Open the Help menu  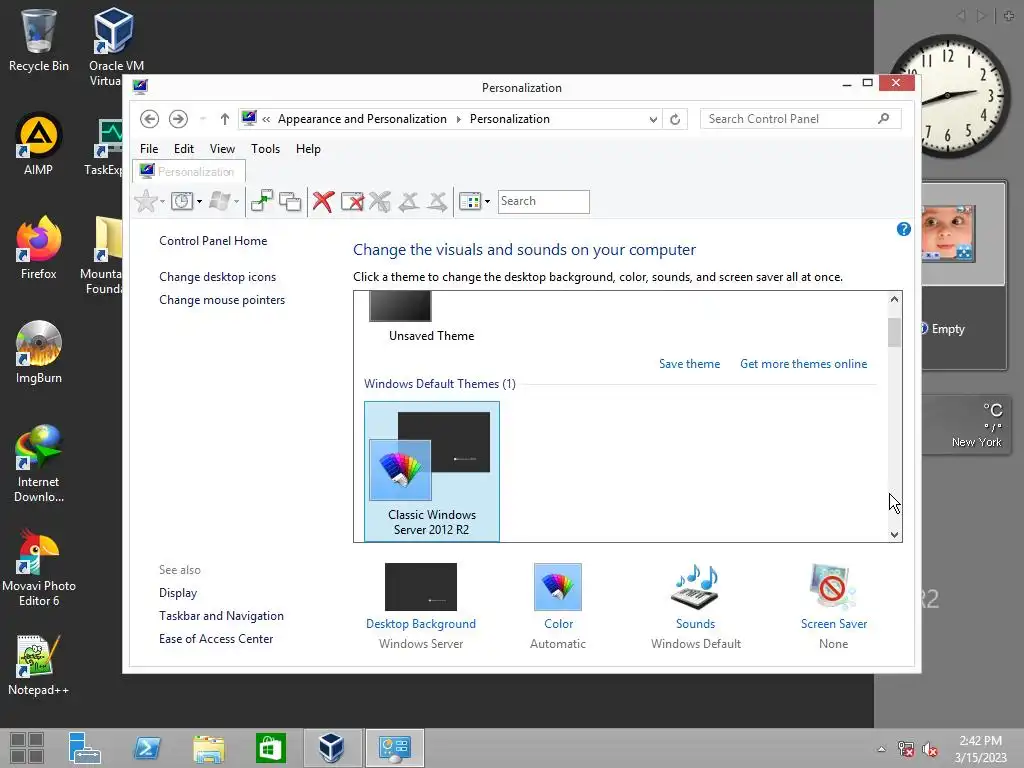click(308, 149)
